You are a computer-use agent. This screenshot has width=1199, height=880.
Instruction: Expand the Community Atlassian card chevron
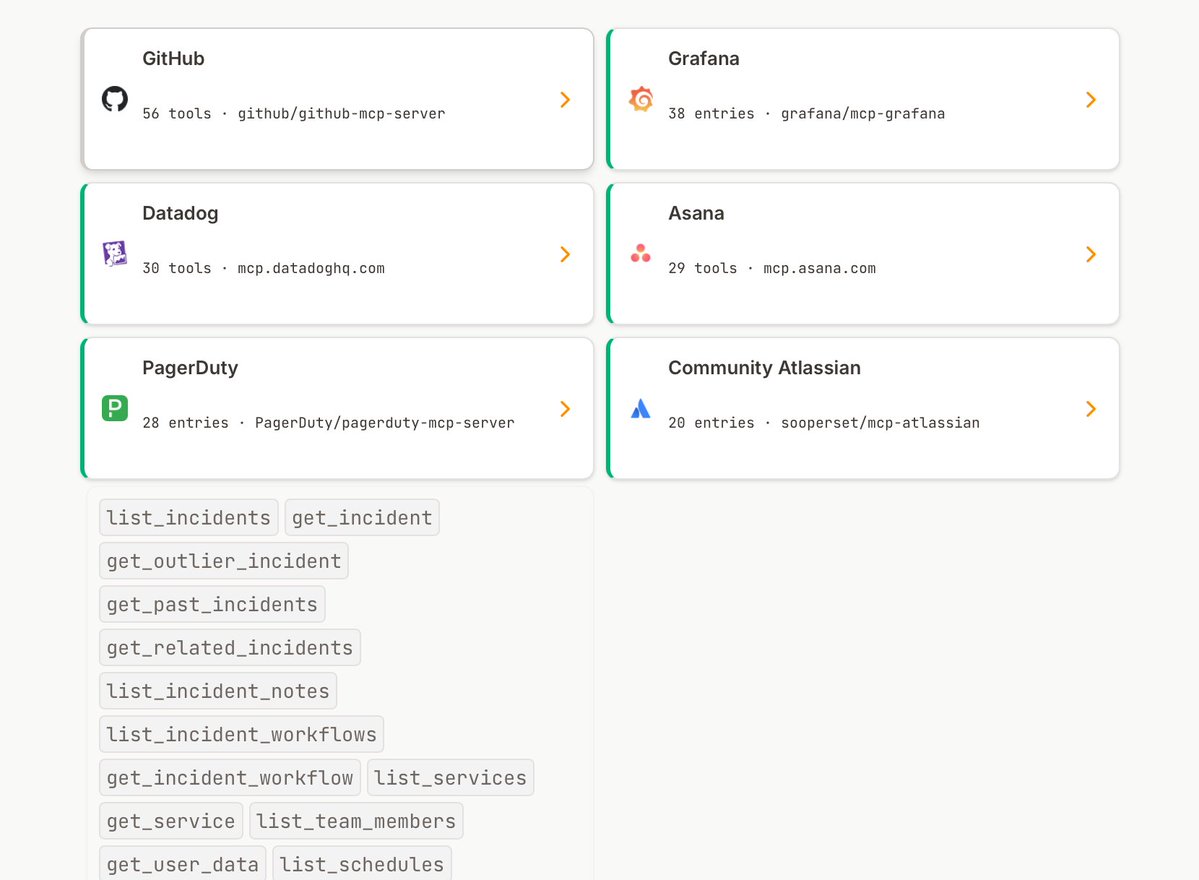click(1091, 408)
